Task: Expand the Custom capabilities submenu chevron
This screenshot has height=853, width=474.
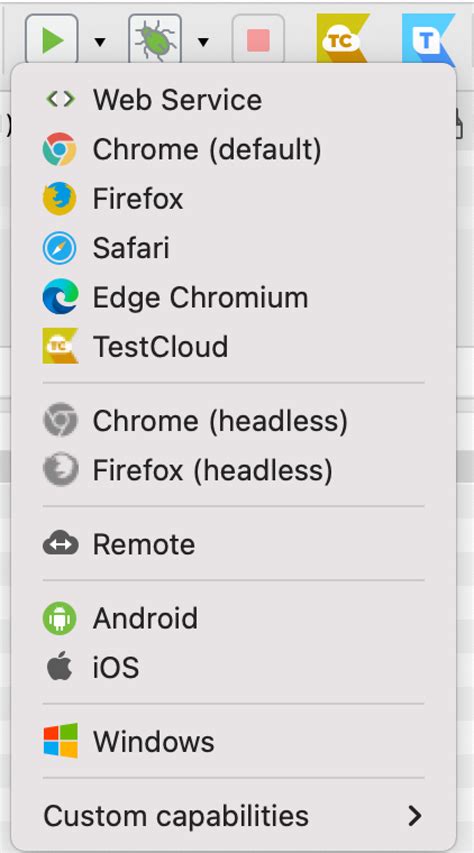Action: tap(415, 815)
